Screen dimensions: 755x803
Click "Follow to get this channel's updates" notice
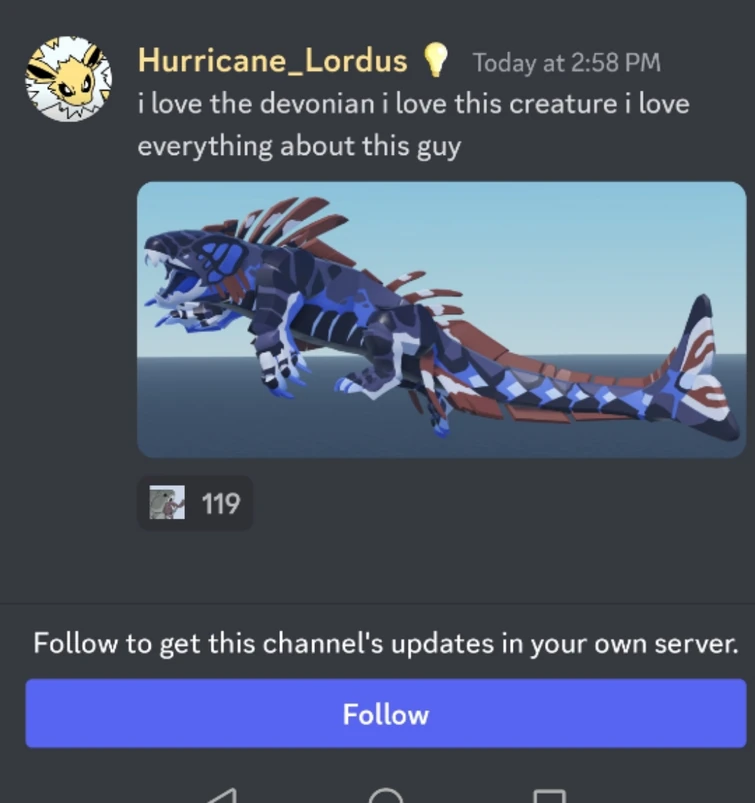point(386,643)
